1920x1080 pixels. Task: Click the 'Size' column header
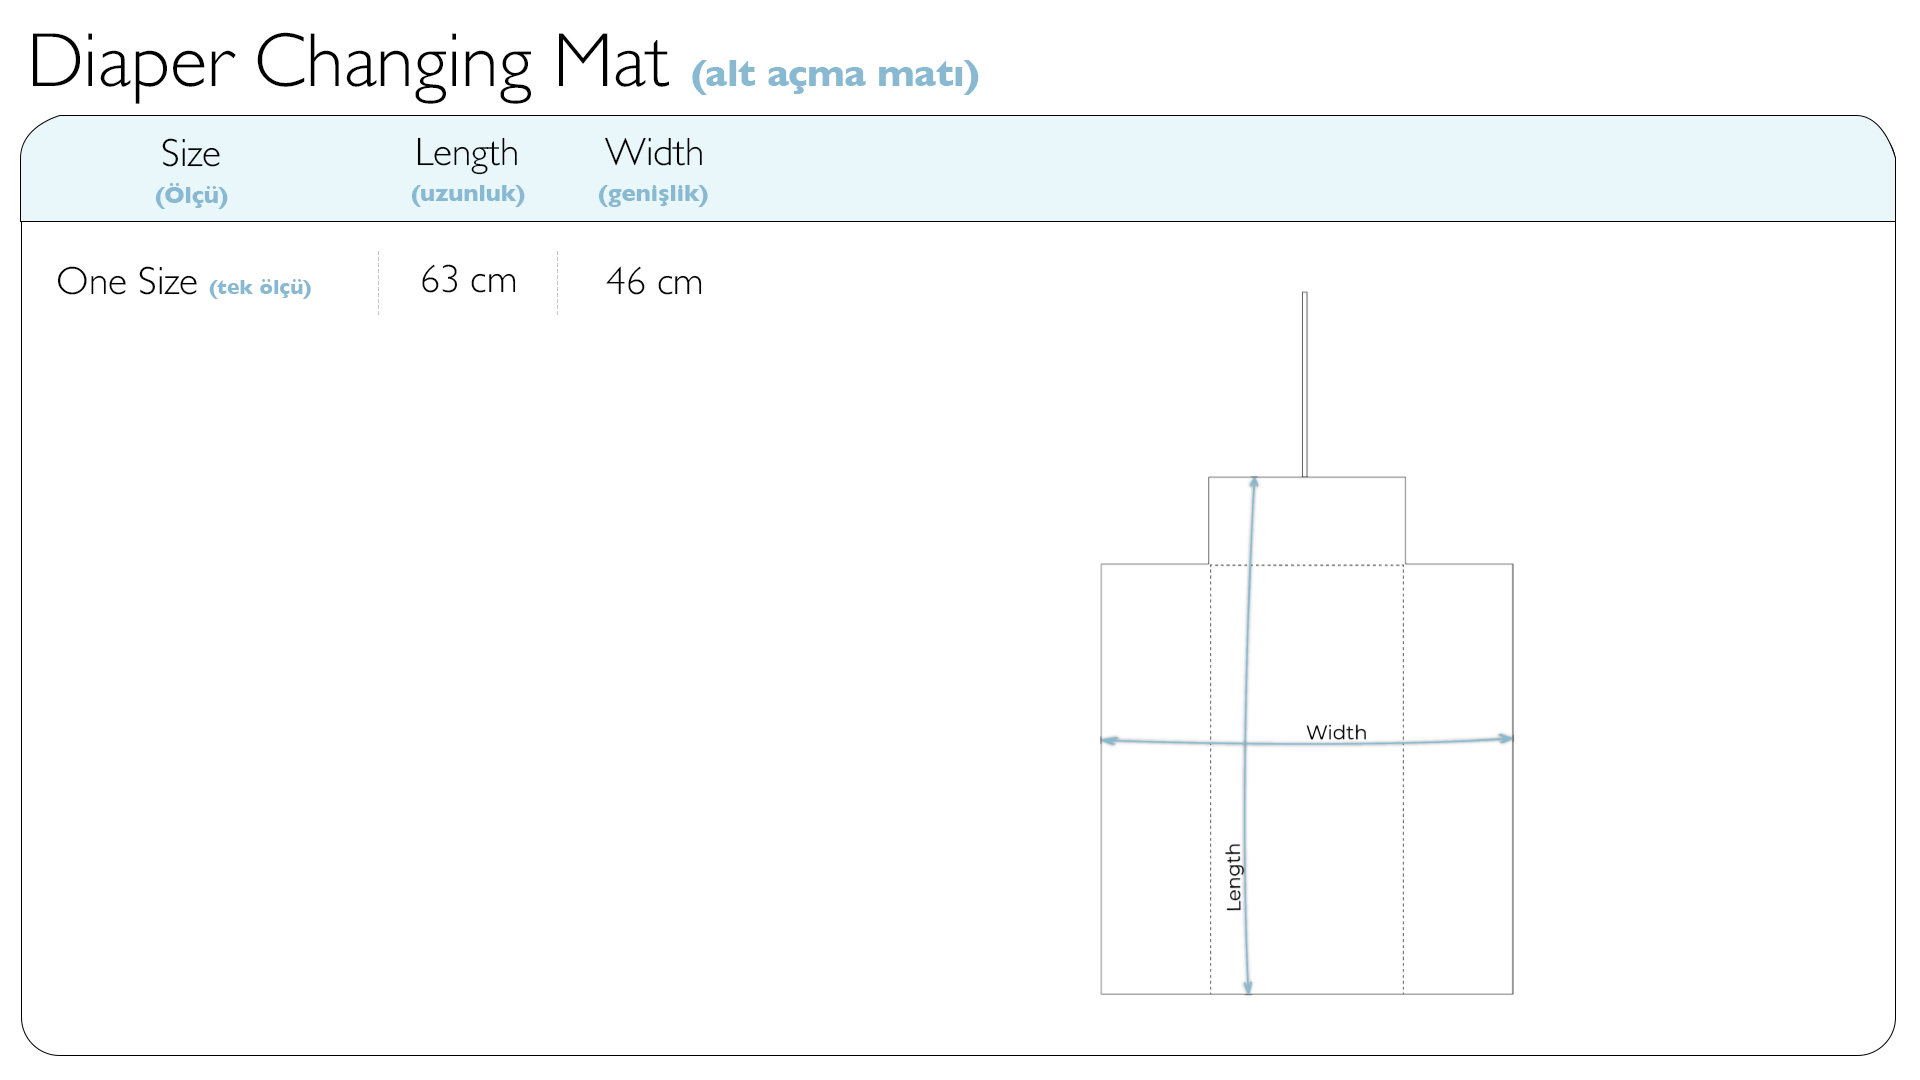point(190,153)
